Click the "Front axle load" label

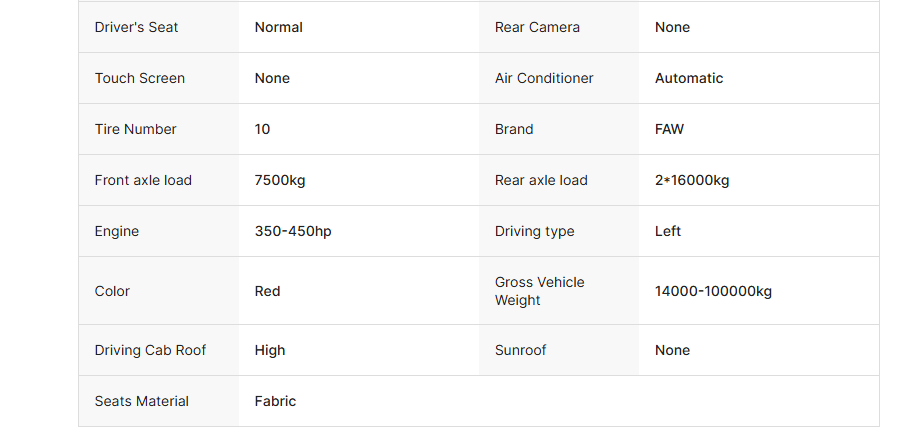143,180
